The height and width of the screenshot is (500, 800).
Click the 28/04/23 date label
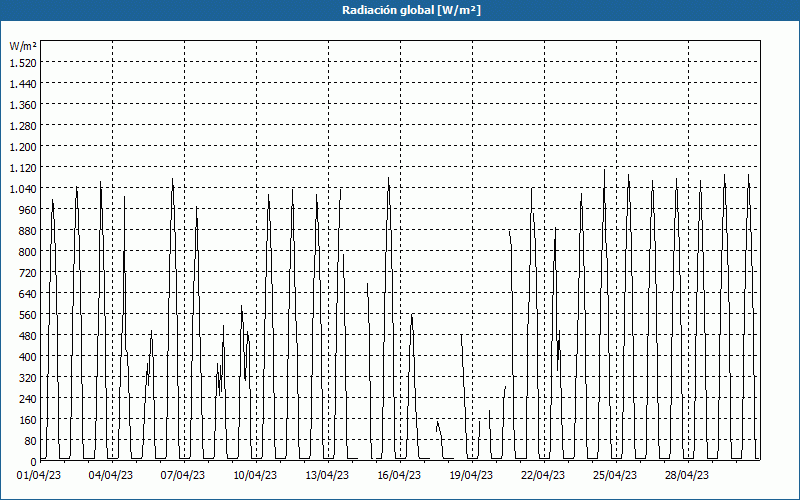pos(686,475)
